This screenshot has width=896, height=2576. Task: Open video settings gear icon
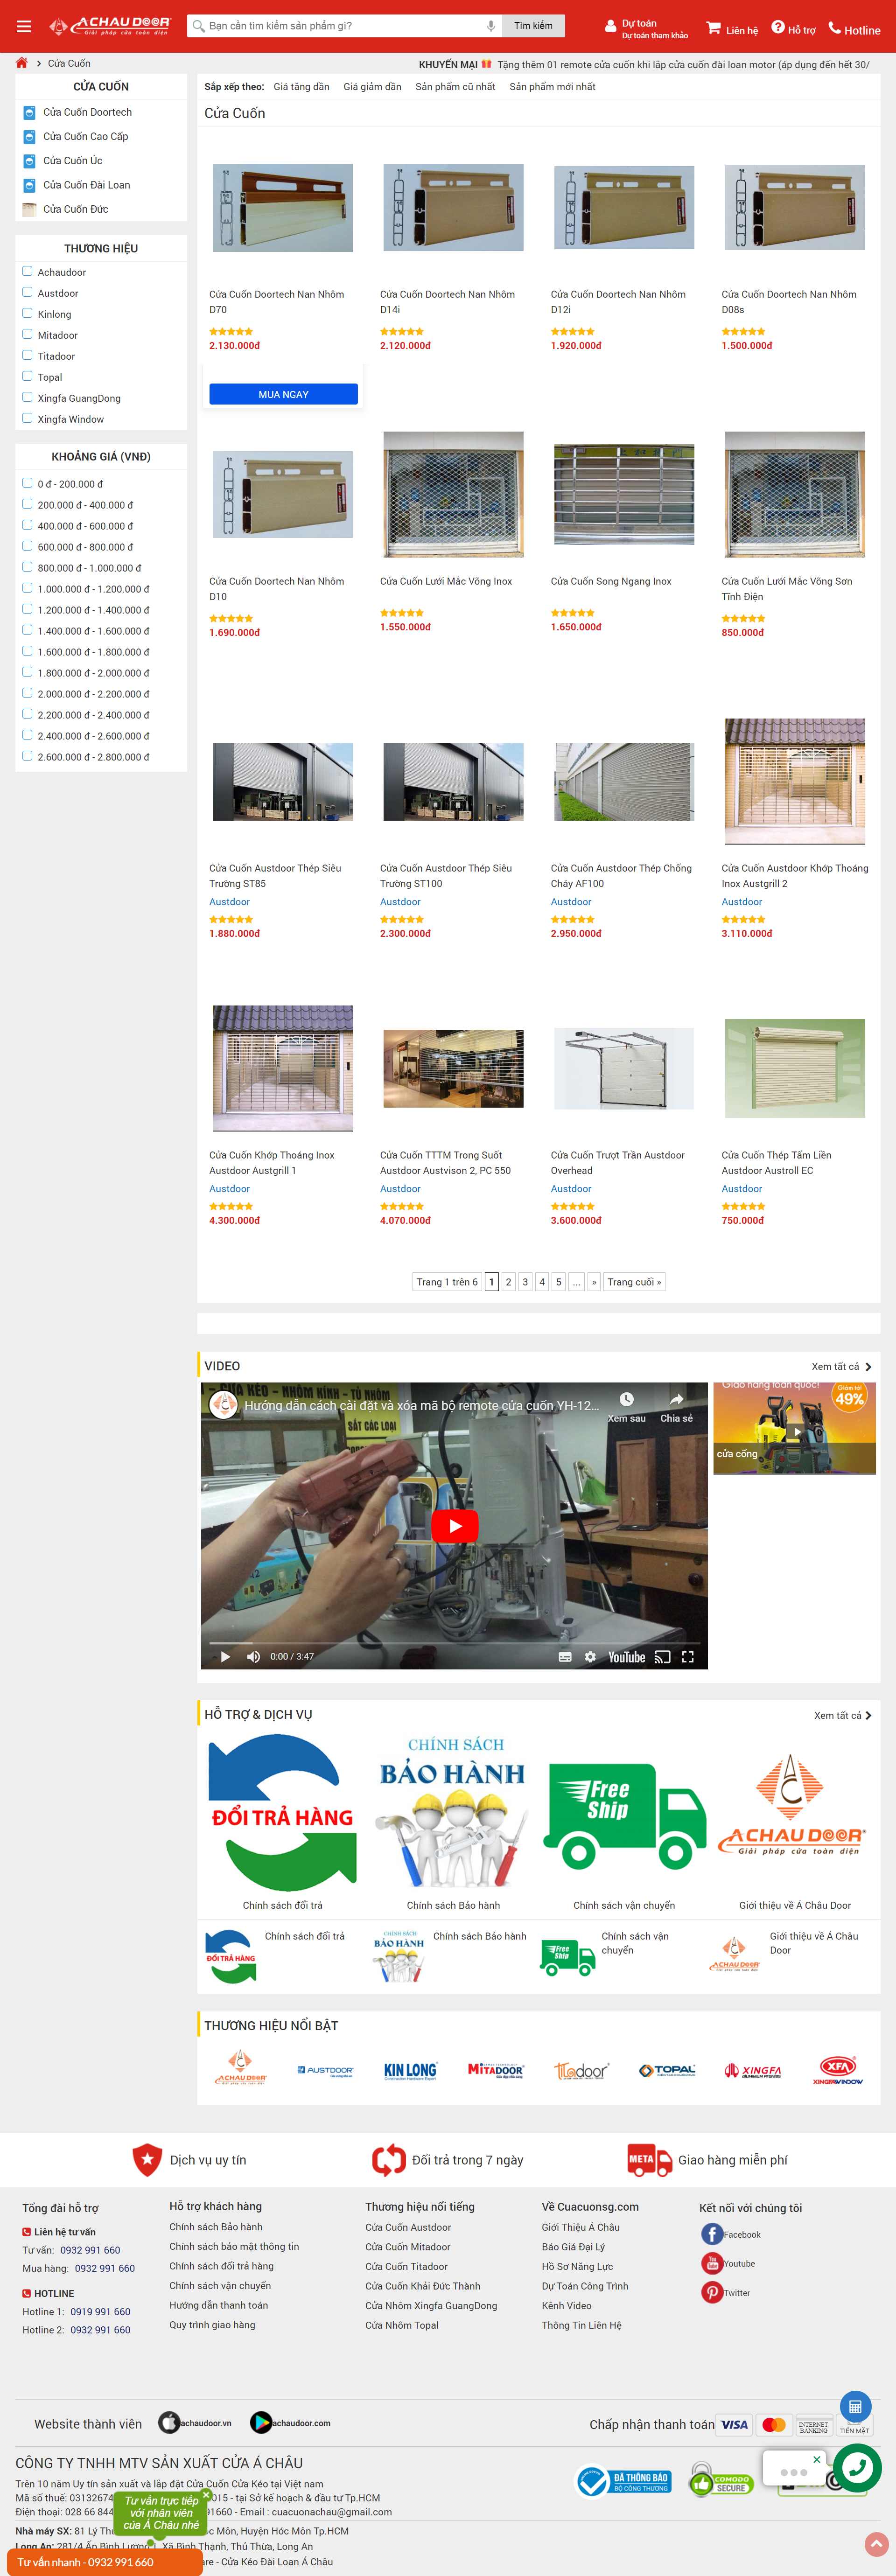click(590, 1657)
